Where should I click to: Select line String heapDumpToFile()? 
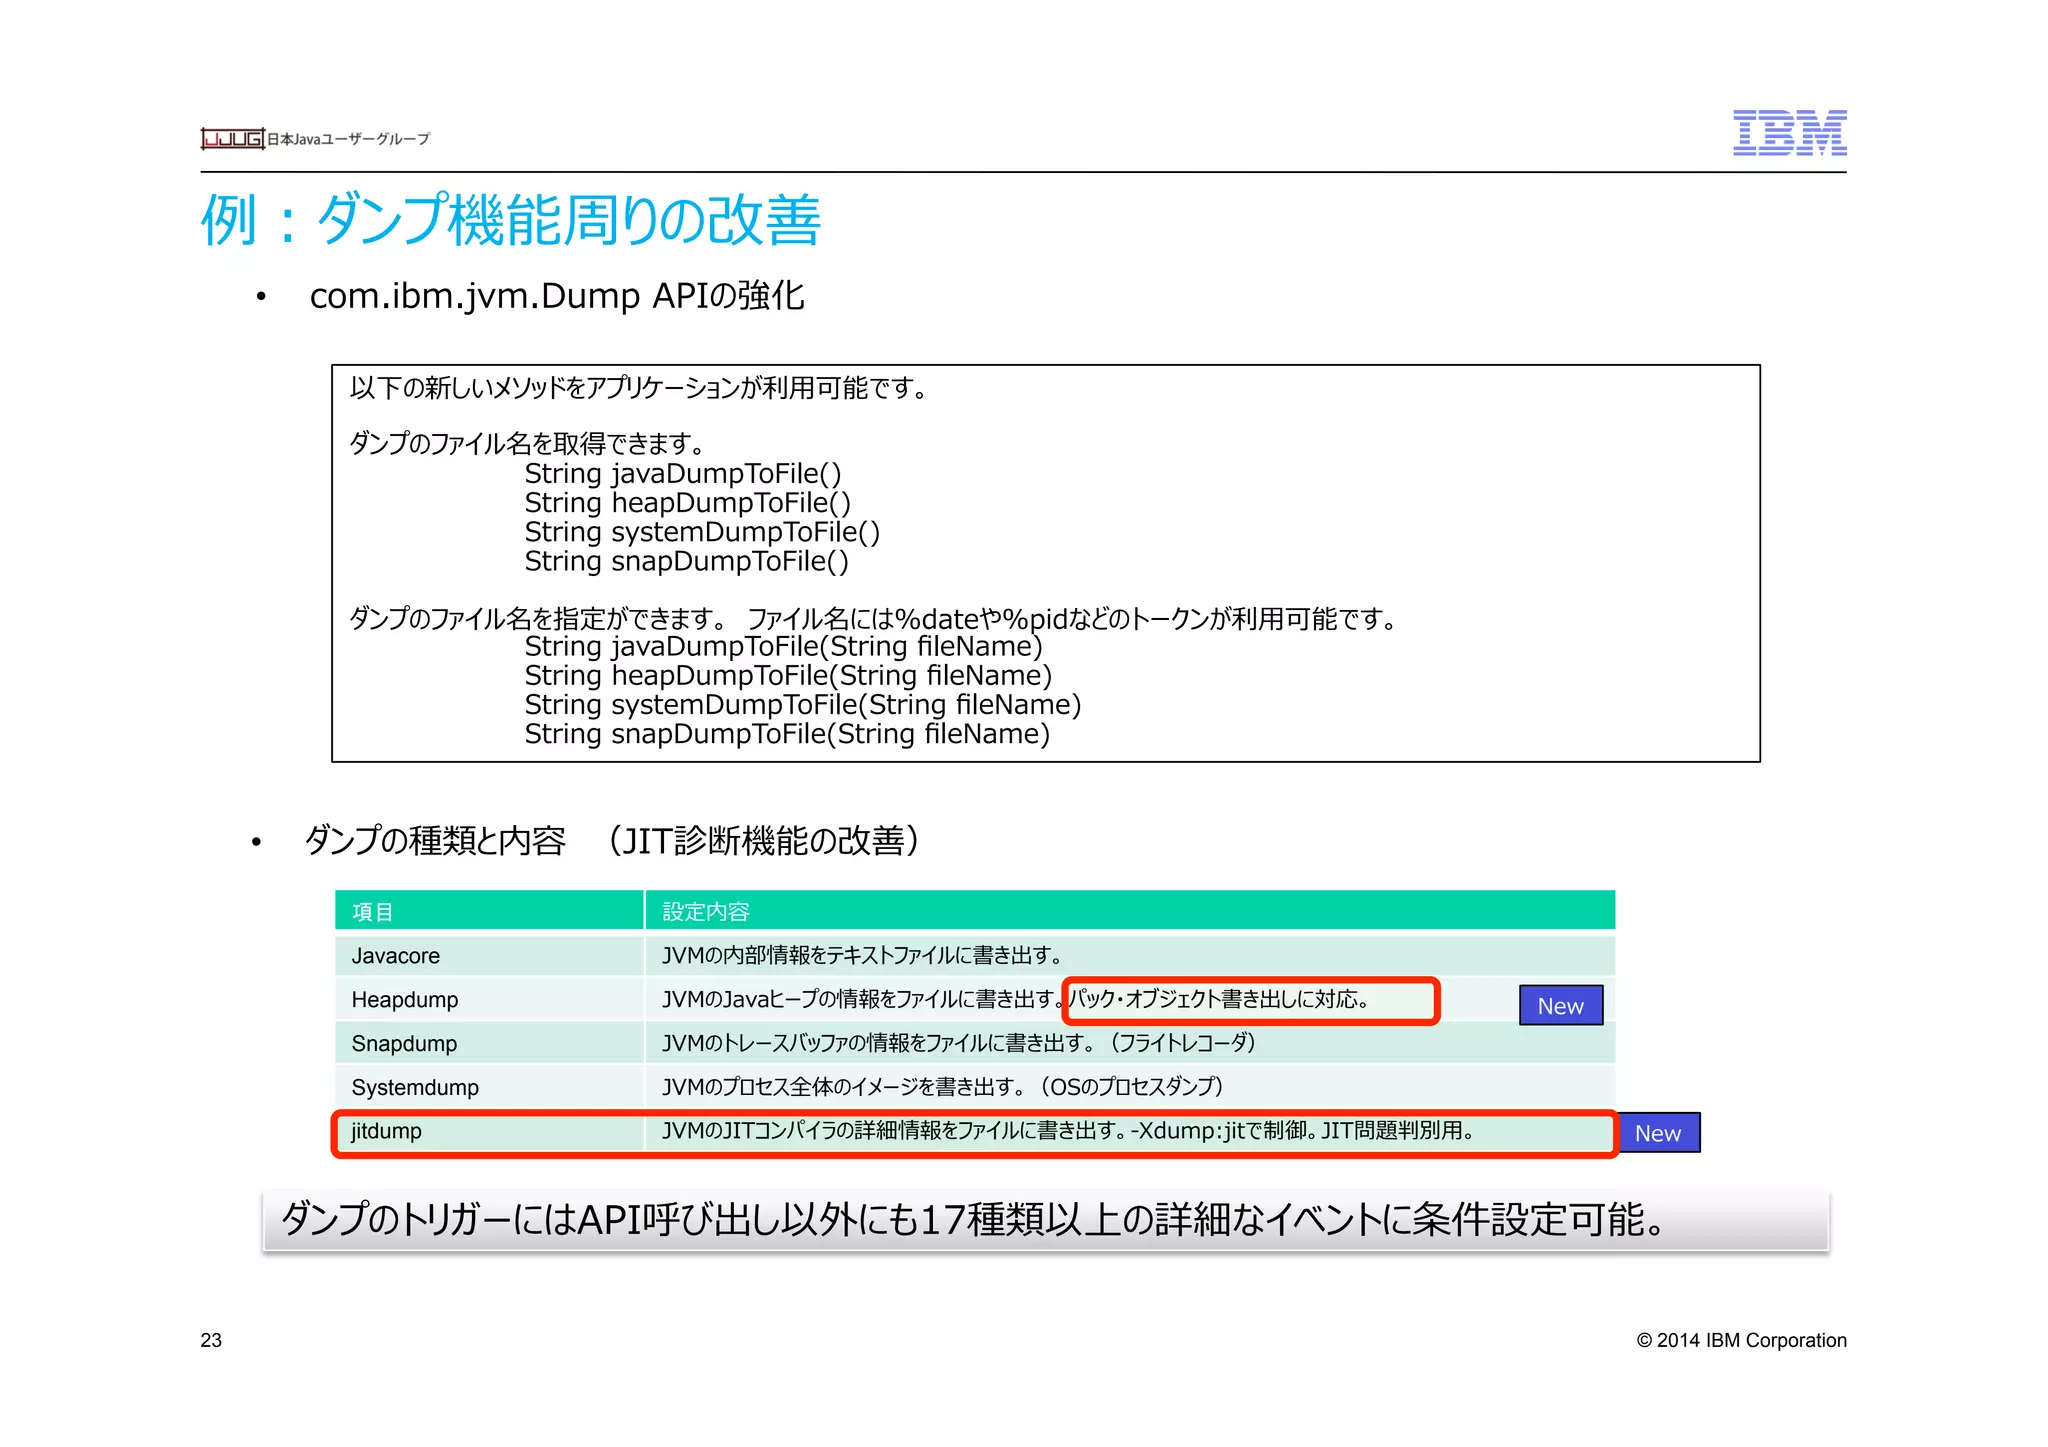pyautogui.click(x=688, y=502)
